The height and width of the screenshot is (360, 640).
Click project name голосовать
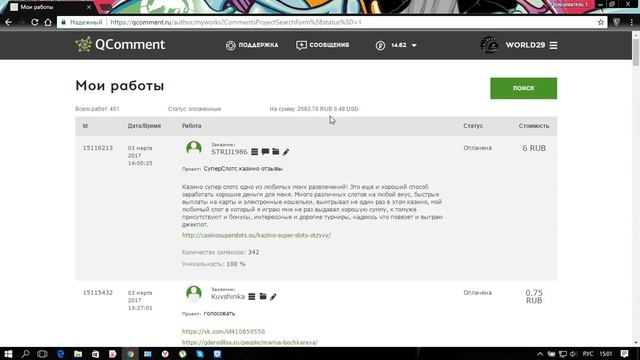[219, 313]
